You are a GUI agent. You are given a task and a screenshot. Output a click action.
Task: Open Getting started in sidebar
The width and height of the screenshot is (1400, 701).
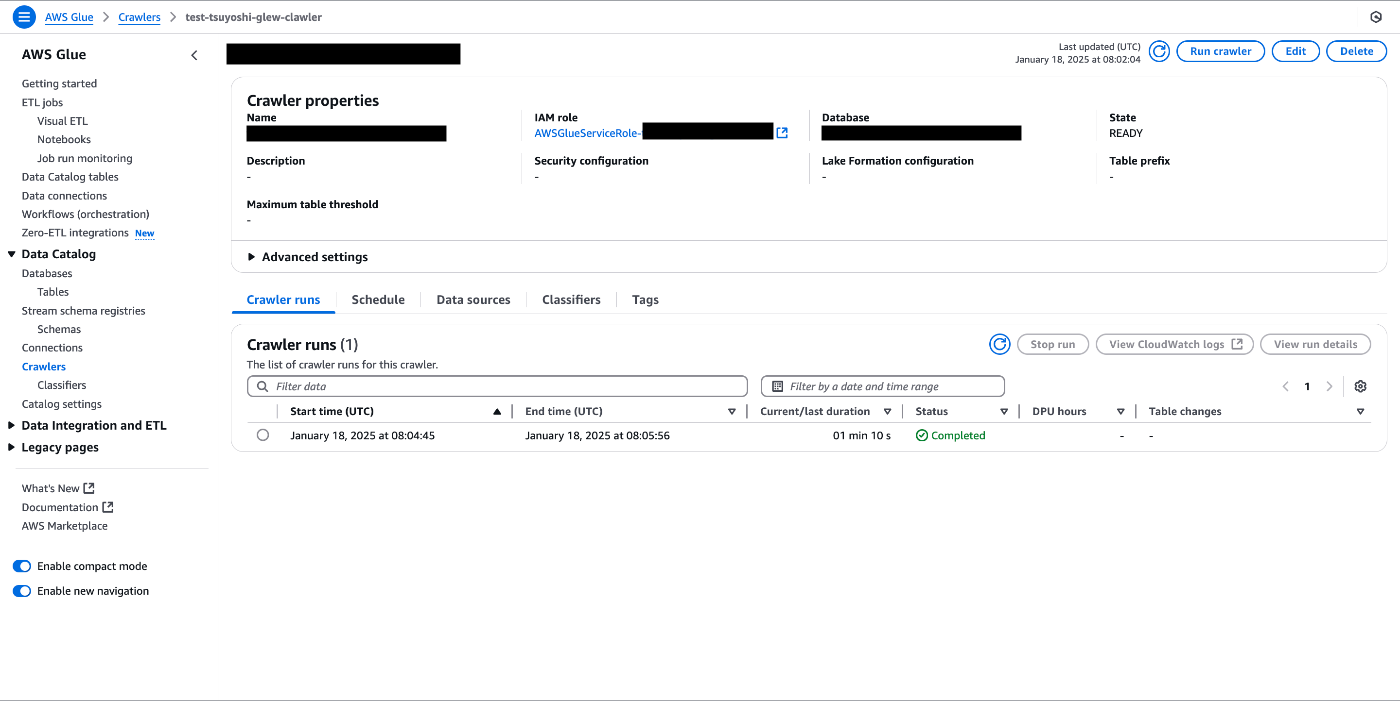coord(59,84)
